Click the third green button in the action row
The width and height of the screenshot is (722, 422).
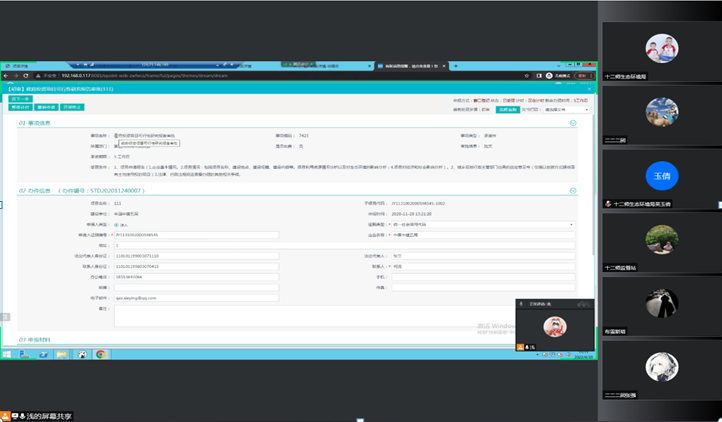[x=71, y=107]
